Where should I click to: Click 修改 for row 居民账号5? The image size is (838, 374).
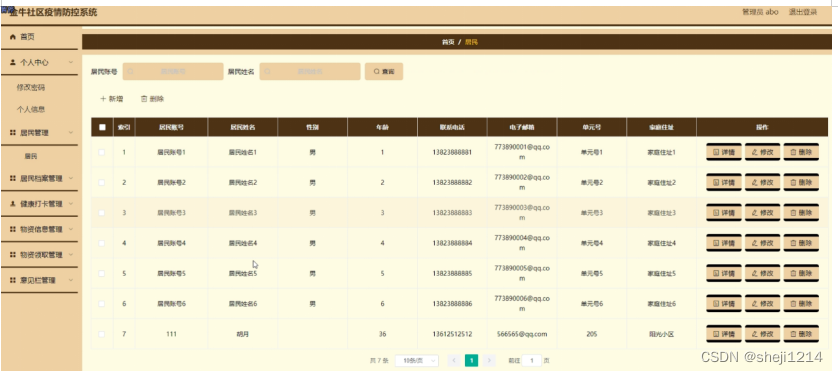763,274
